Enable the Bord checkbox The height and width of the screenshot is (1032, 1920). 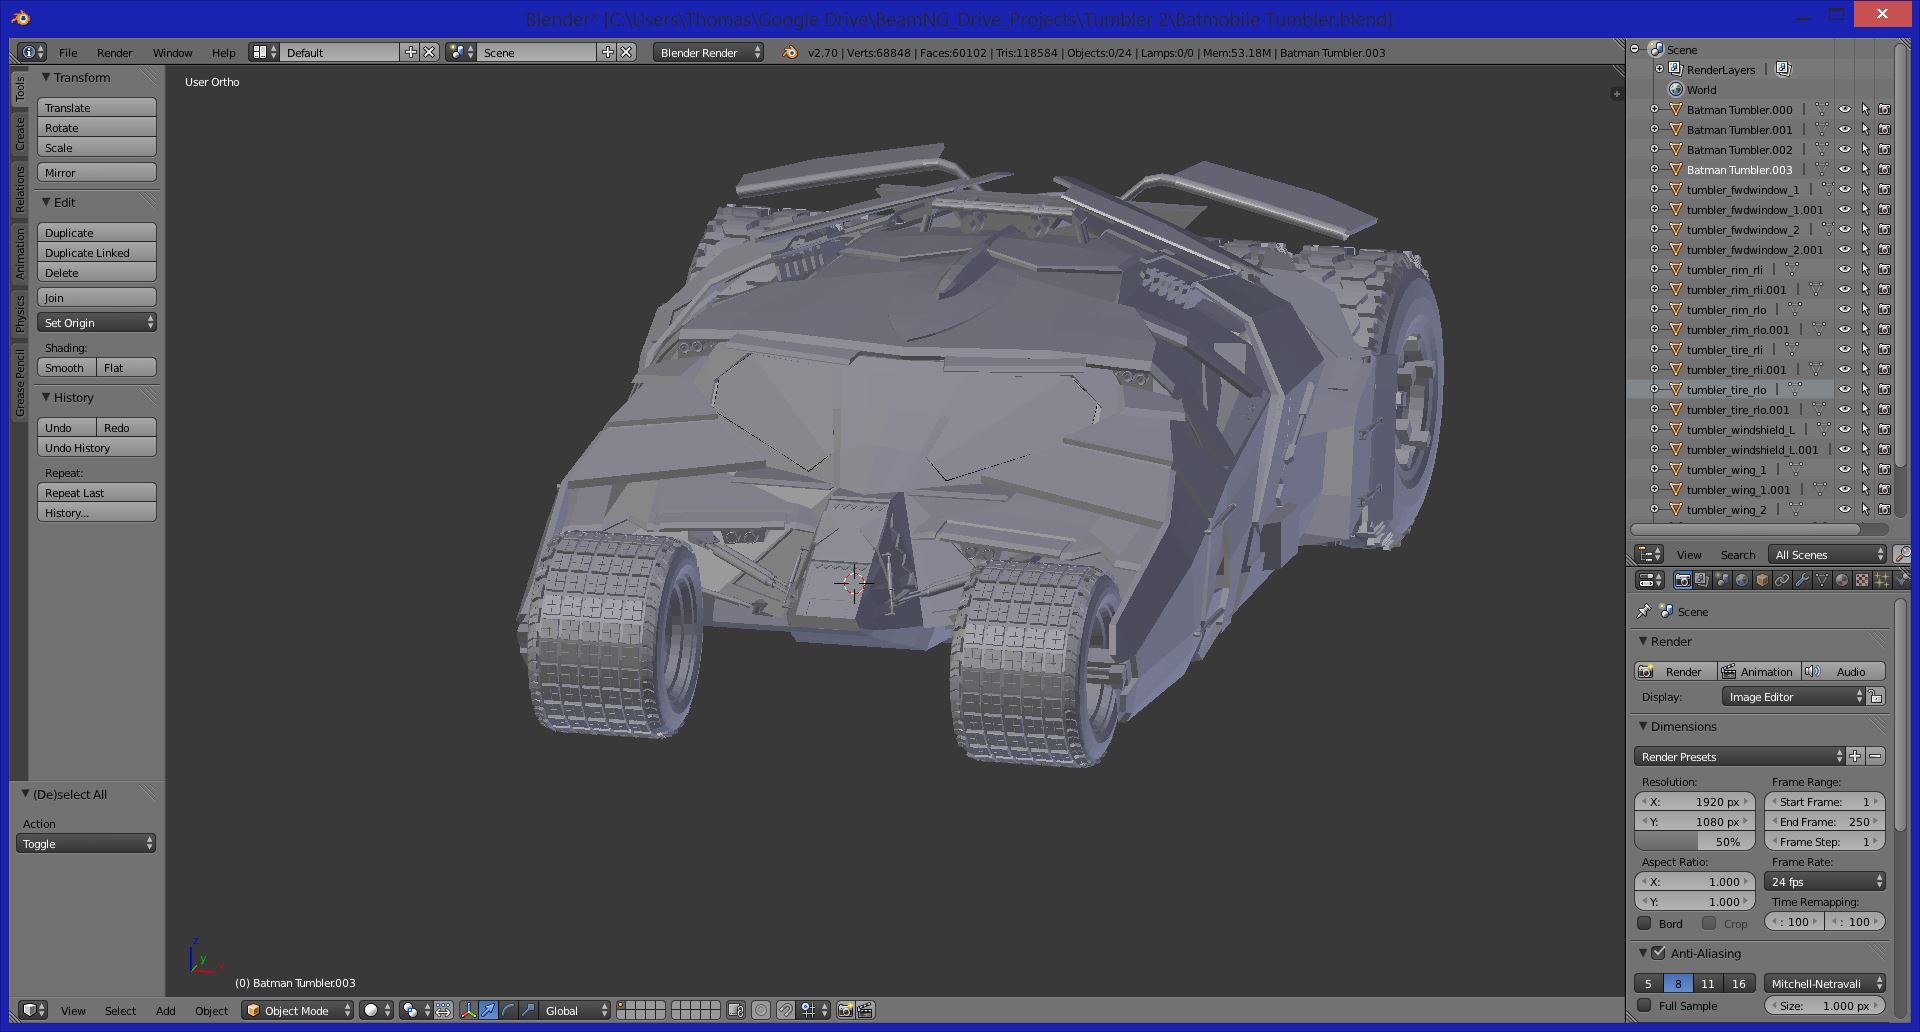click(x=1644, y=923)
